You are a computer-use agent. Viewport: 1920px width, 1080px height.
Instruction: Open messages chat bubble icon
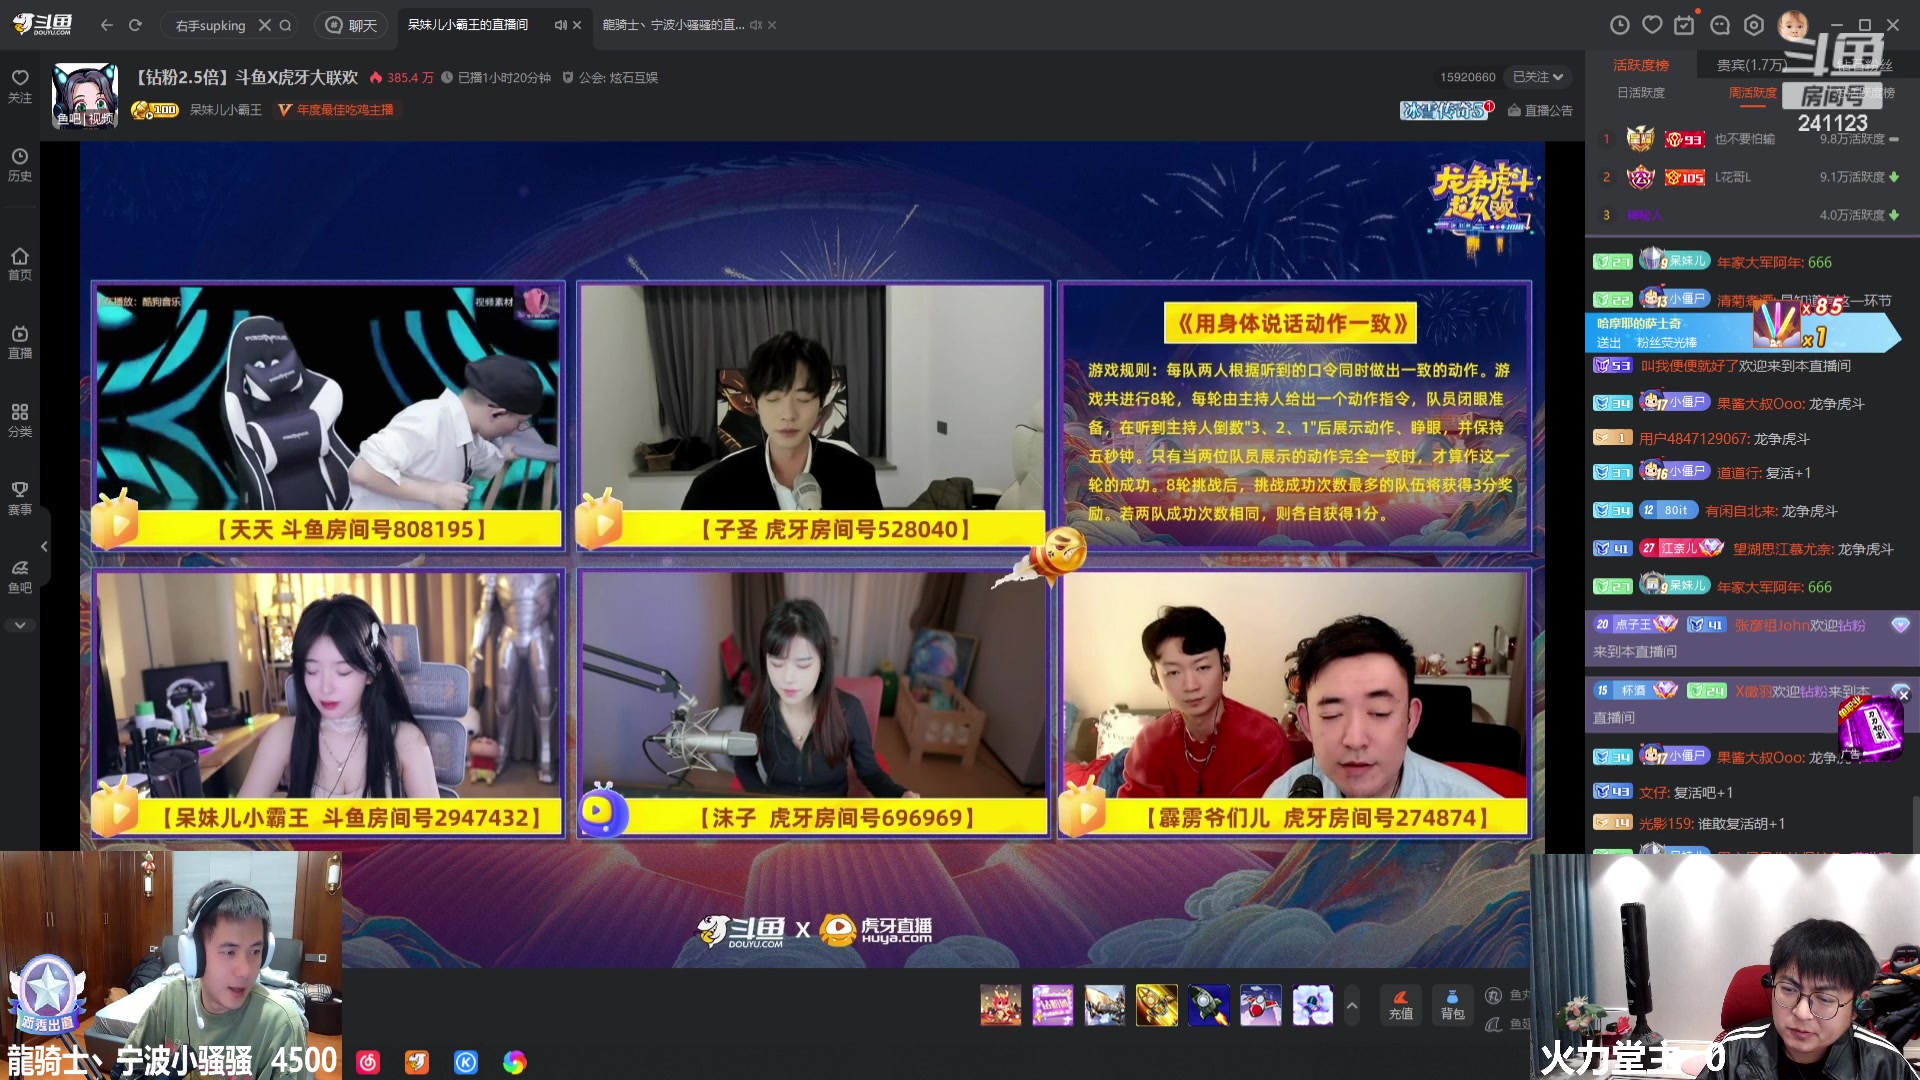(x=1720, y=25)
